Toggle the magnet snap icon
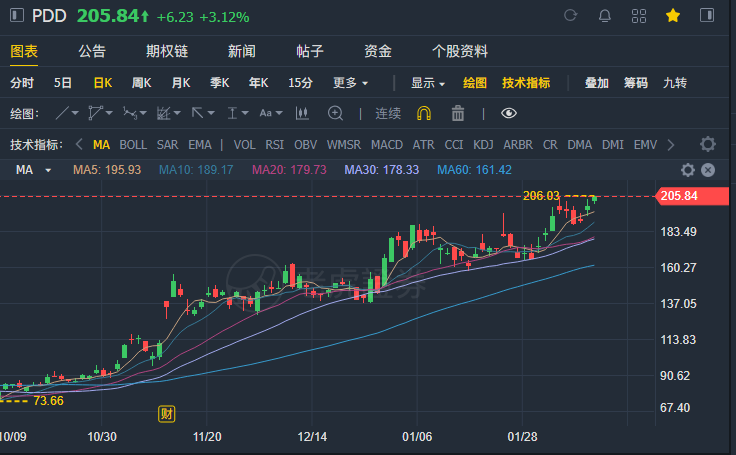The image size is (736, 455). point(424,113)
